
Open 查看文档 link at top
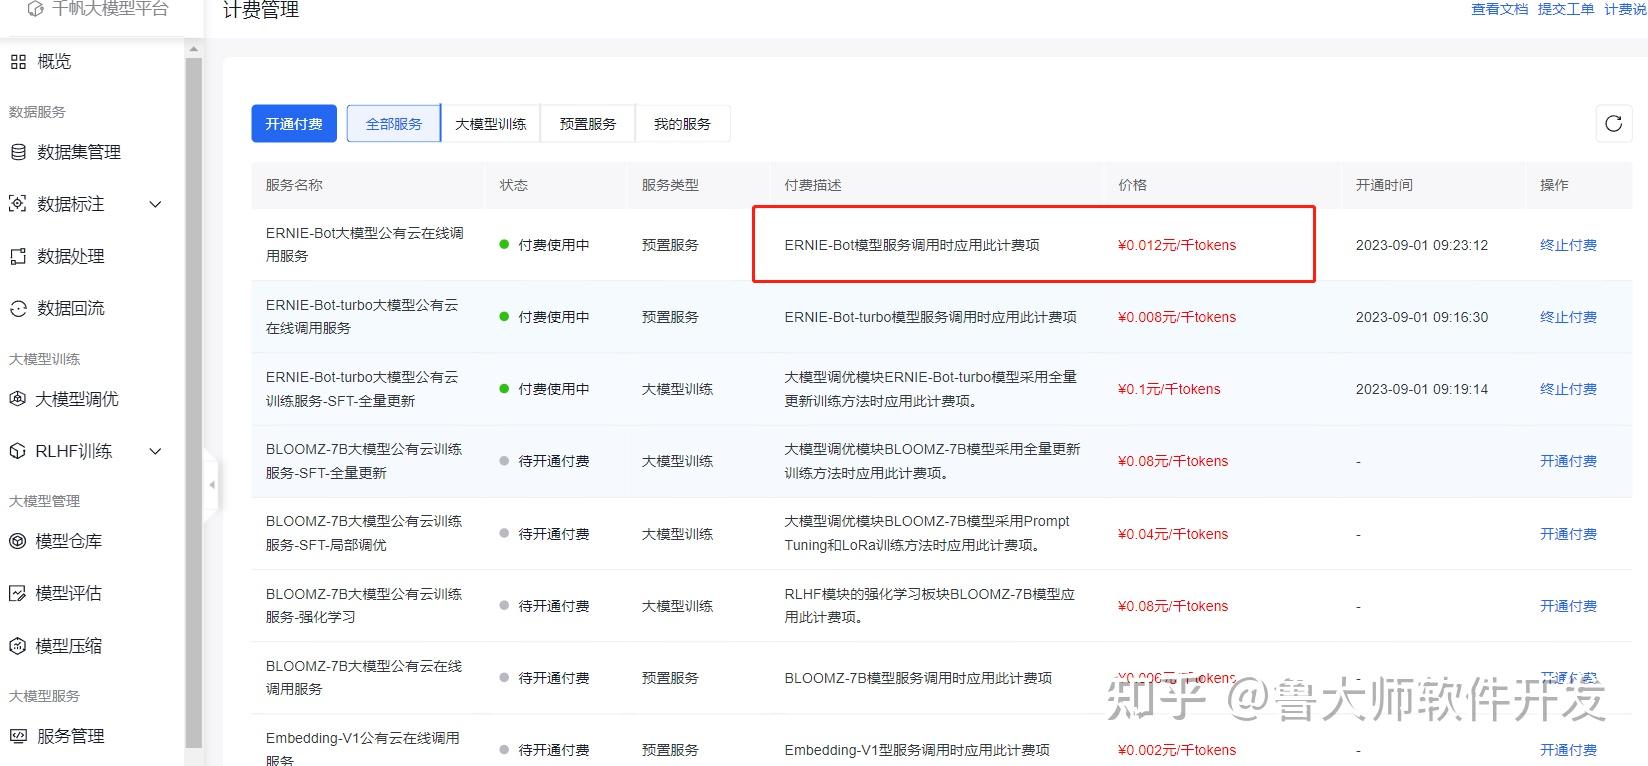point(1499,9)
